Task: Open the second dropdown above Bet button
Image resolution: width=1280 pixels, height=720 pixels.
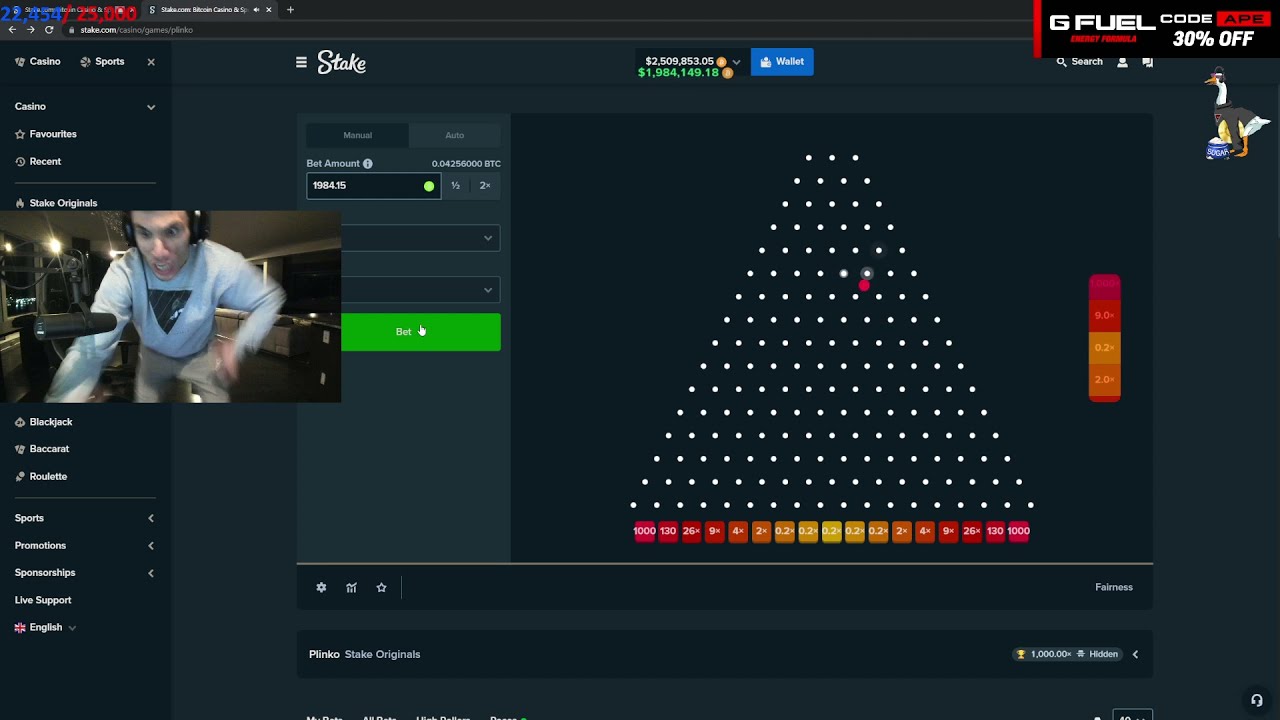Action: [x=420, y=290]
